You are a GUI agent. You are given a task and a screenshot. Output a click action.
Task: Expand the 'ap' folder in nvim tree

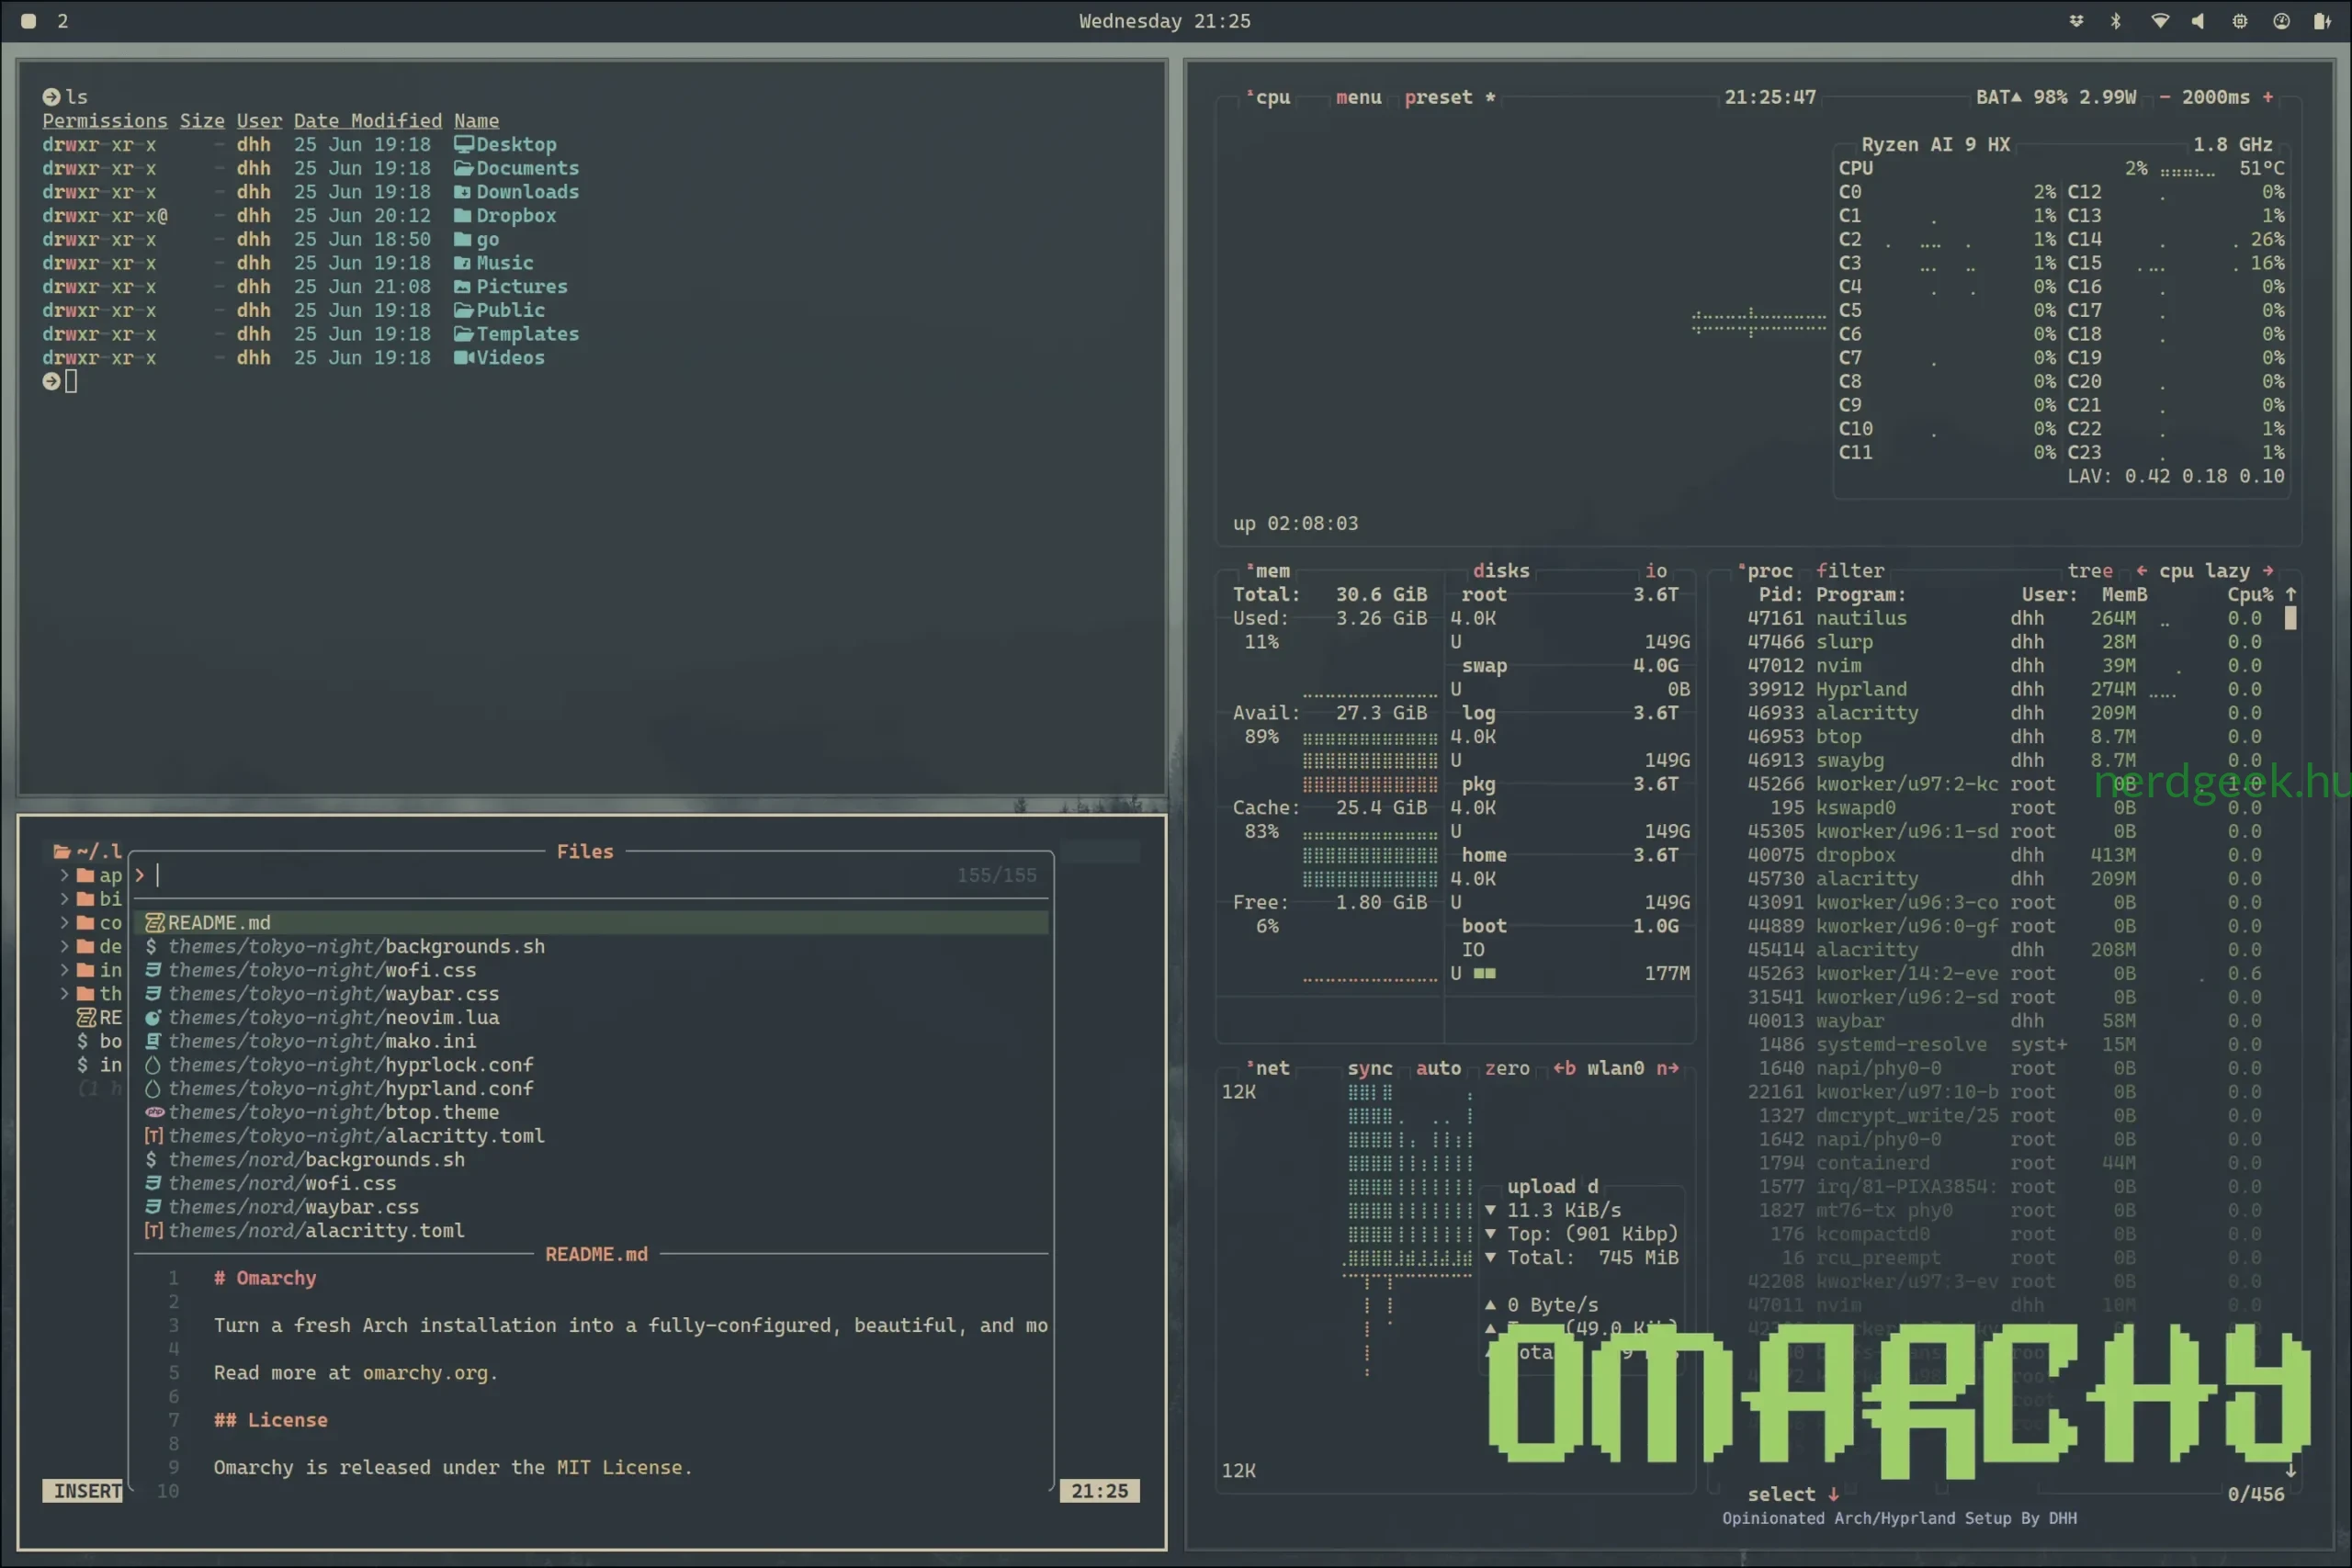click(x=64, y=875)
